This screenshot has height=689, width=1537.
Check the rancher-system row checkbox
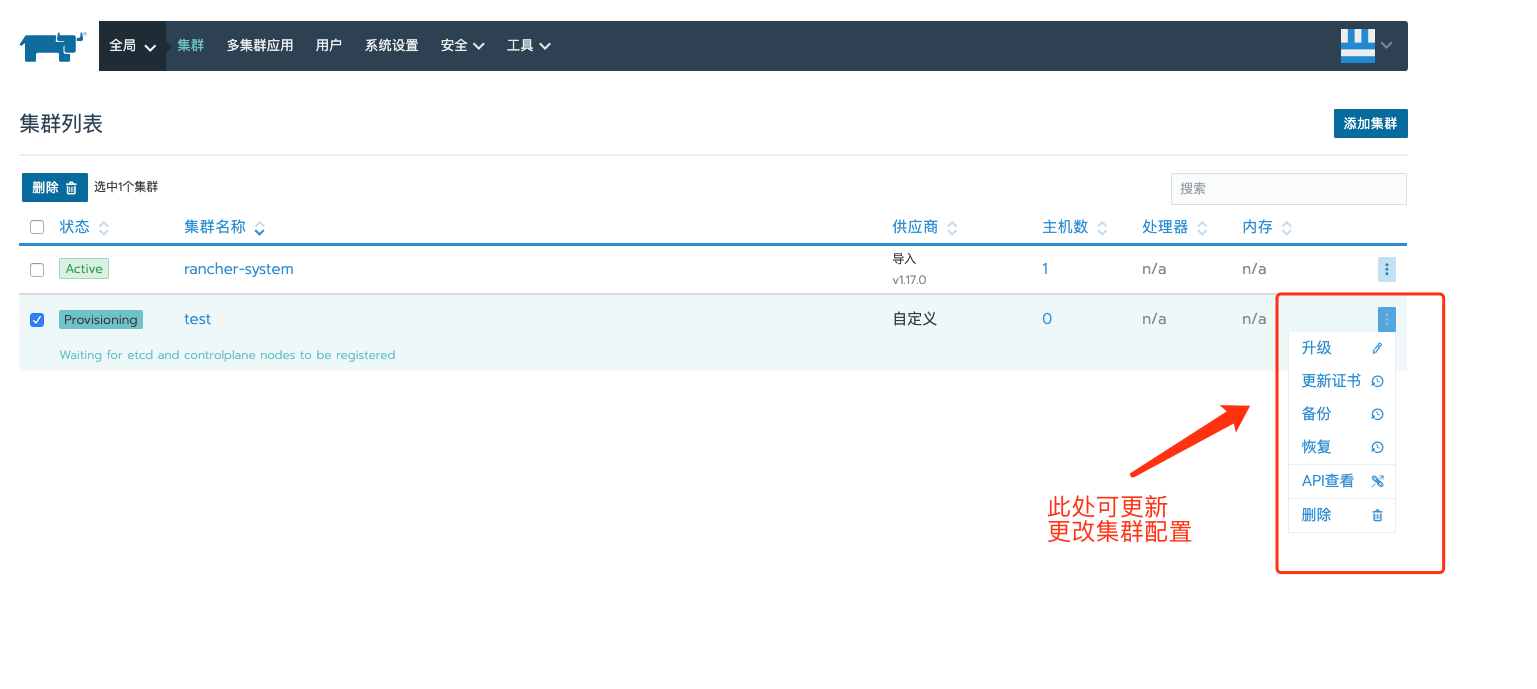[x=37, y=269]
